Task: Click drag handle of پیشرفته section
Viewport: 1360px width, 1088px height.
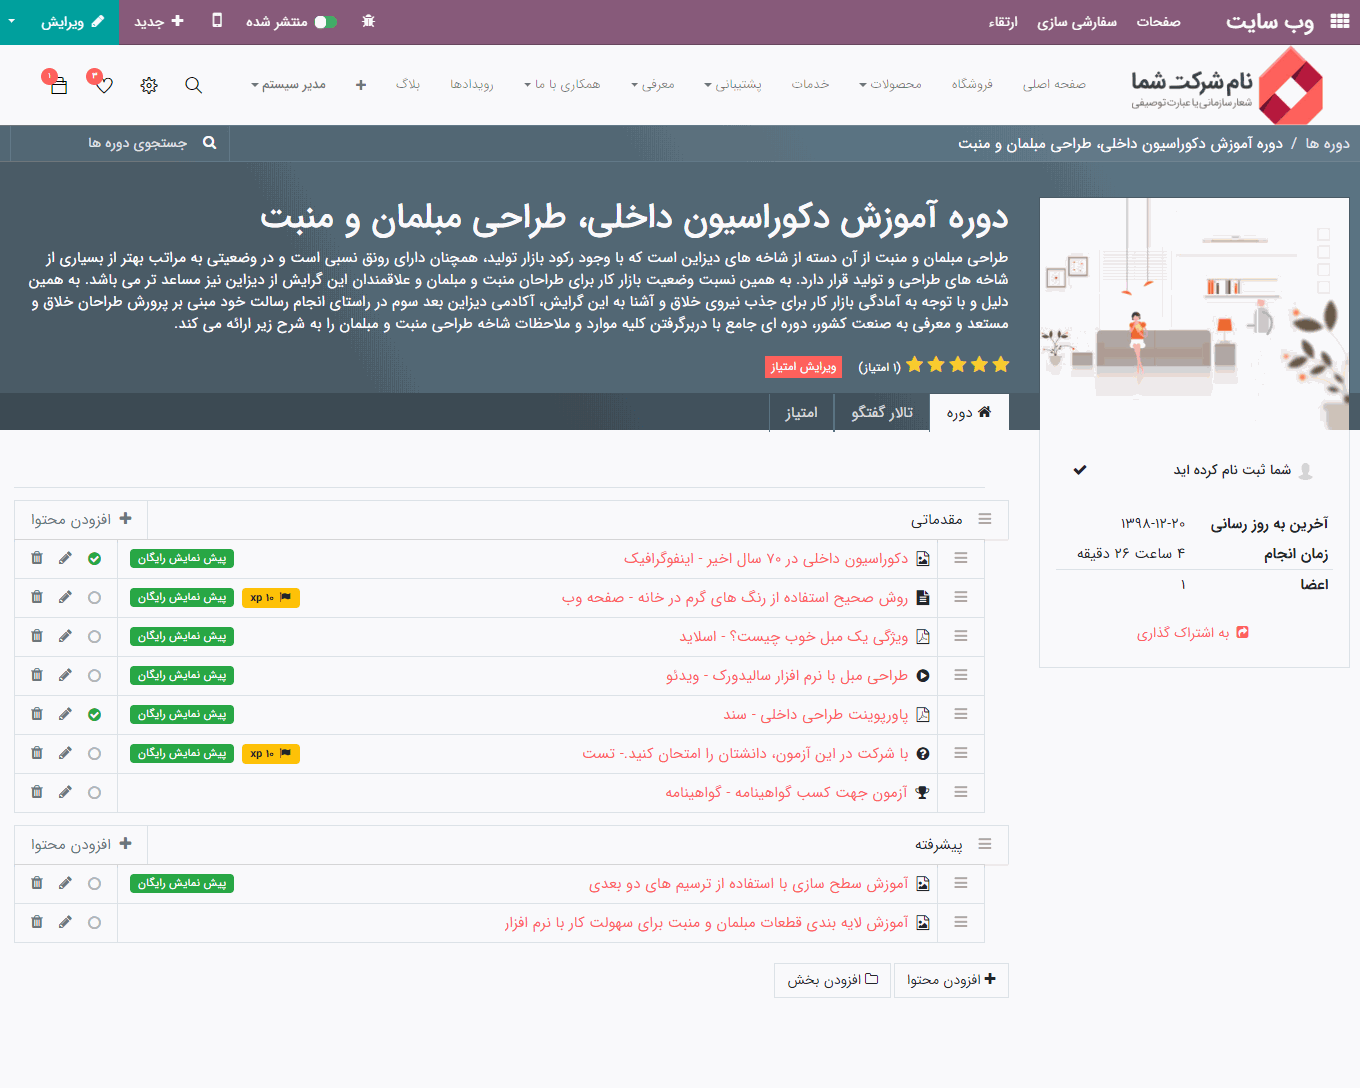Action: point(985,844)
